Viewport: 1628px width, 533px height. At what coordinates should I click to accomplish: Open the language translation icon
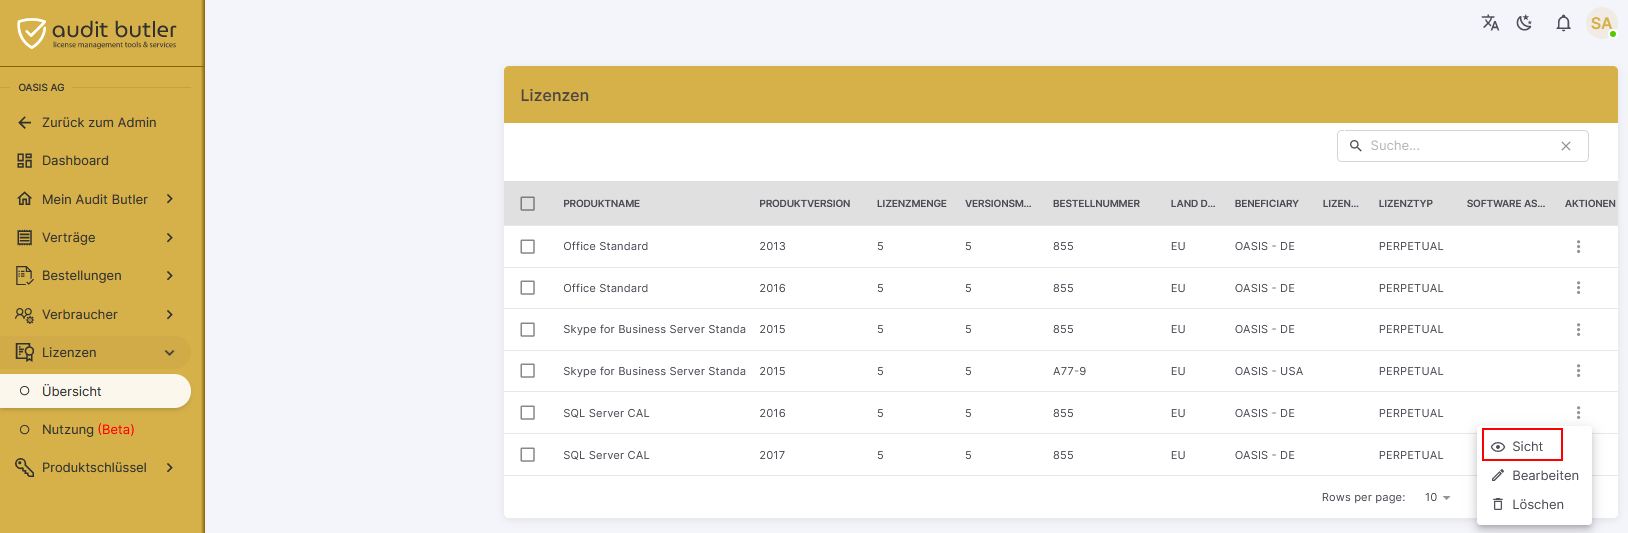click(x=1490, y=23)
